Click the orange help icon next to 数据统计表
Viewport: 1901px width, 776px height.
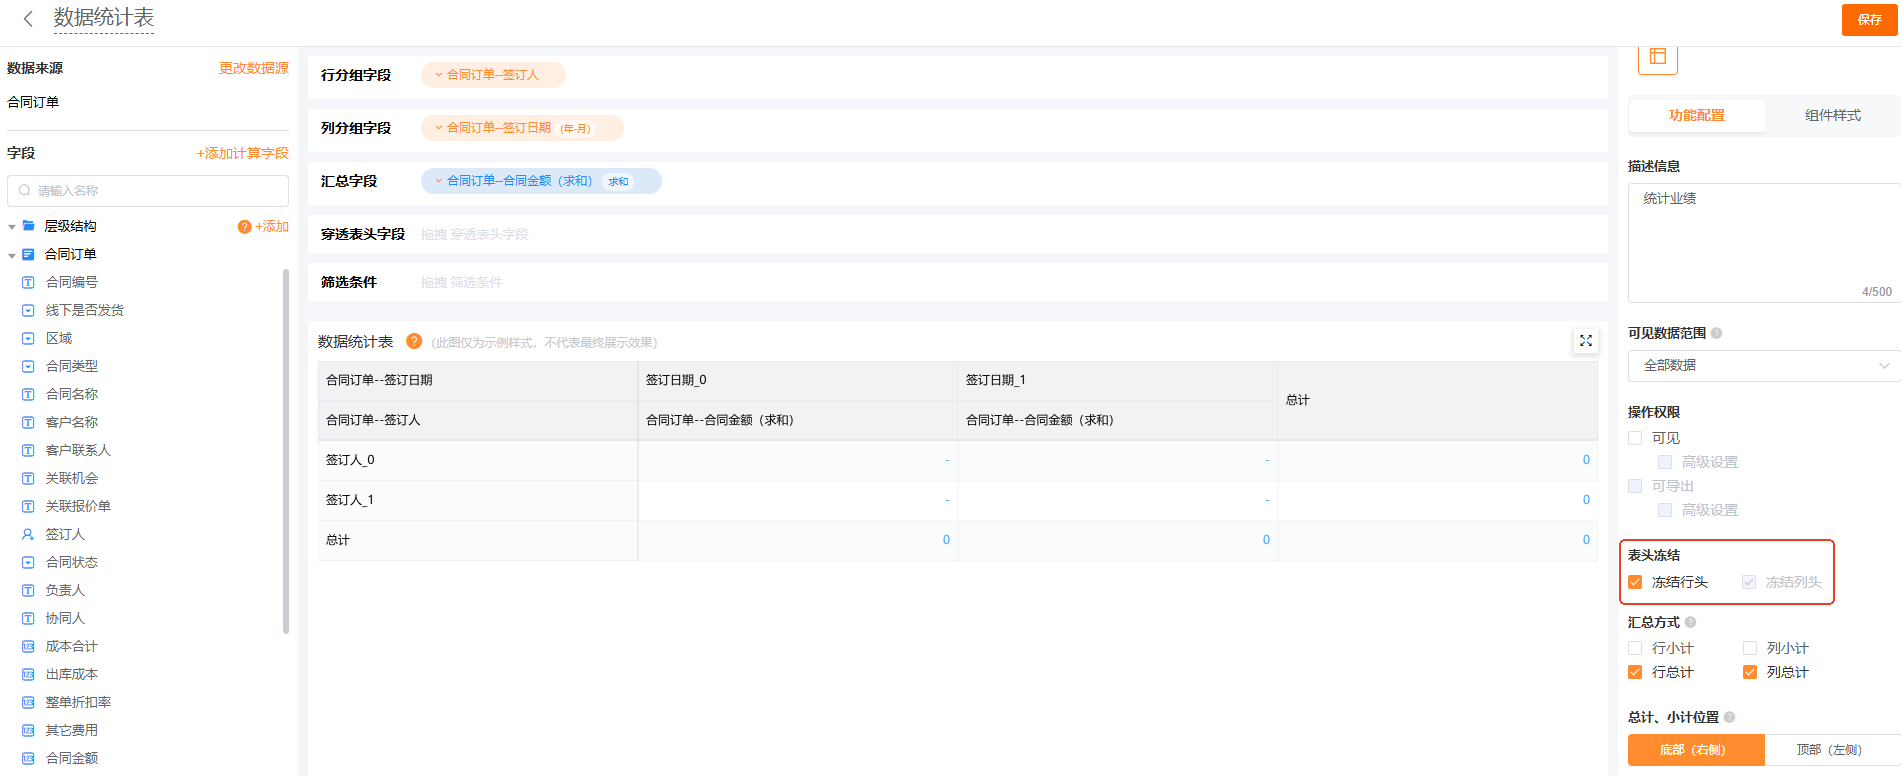414,342
